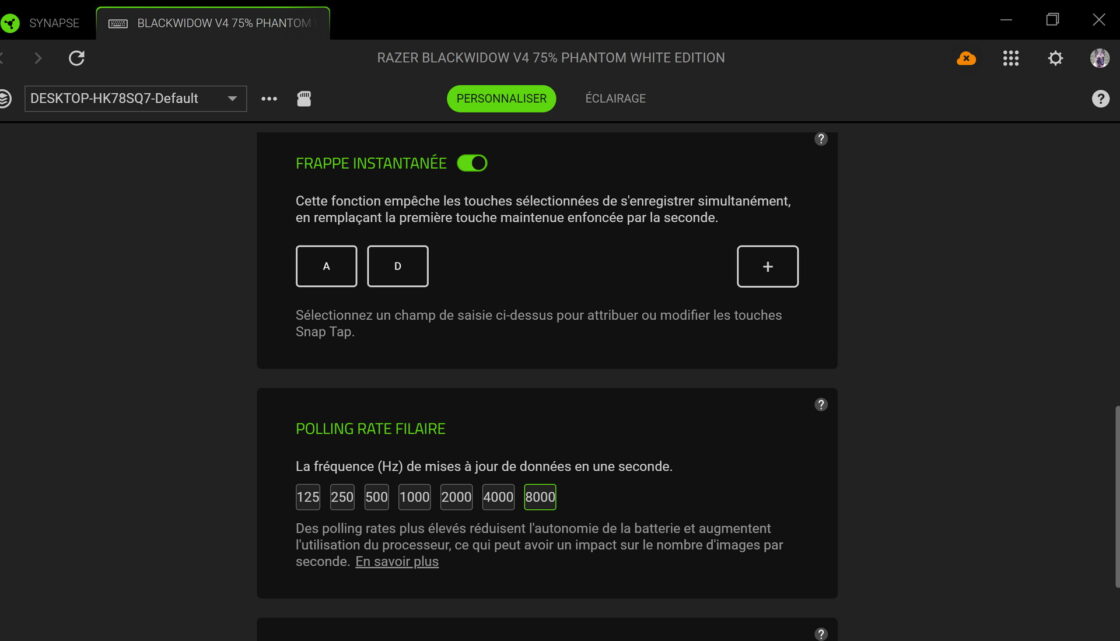Open the cloud sync status icon
This screenshot has height=641, width=1120.
pyautogui.click(x=966, y=58)
